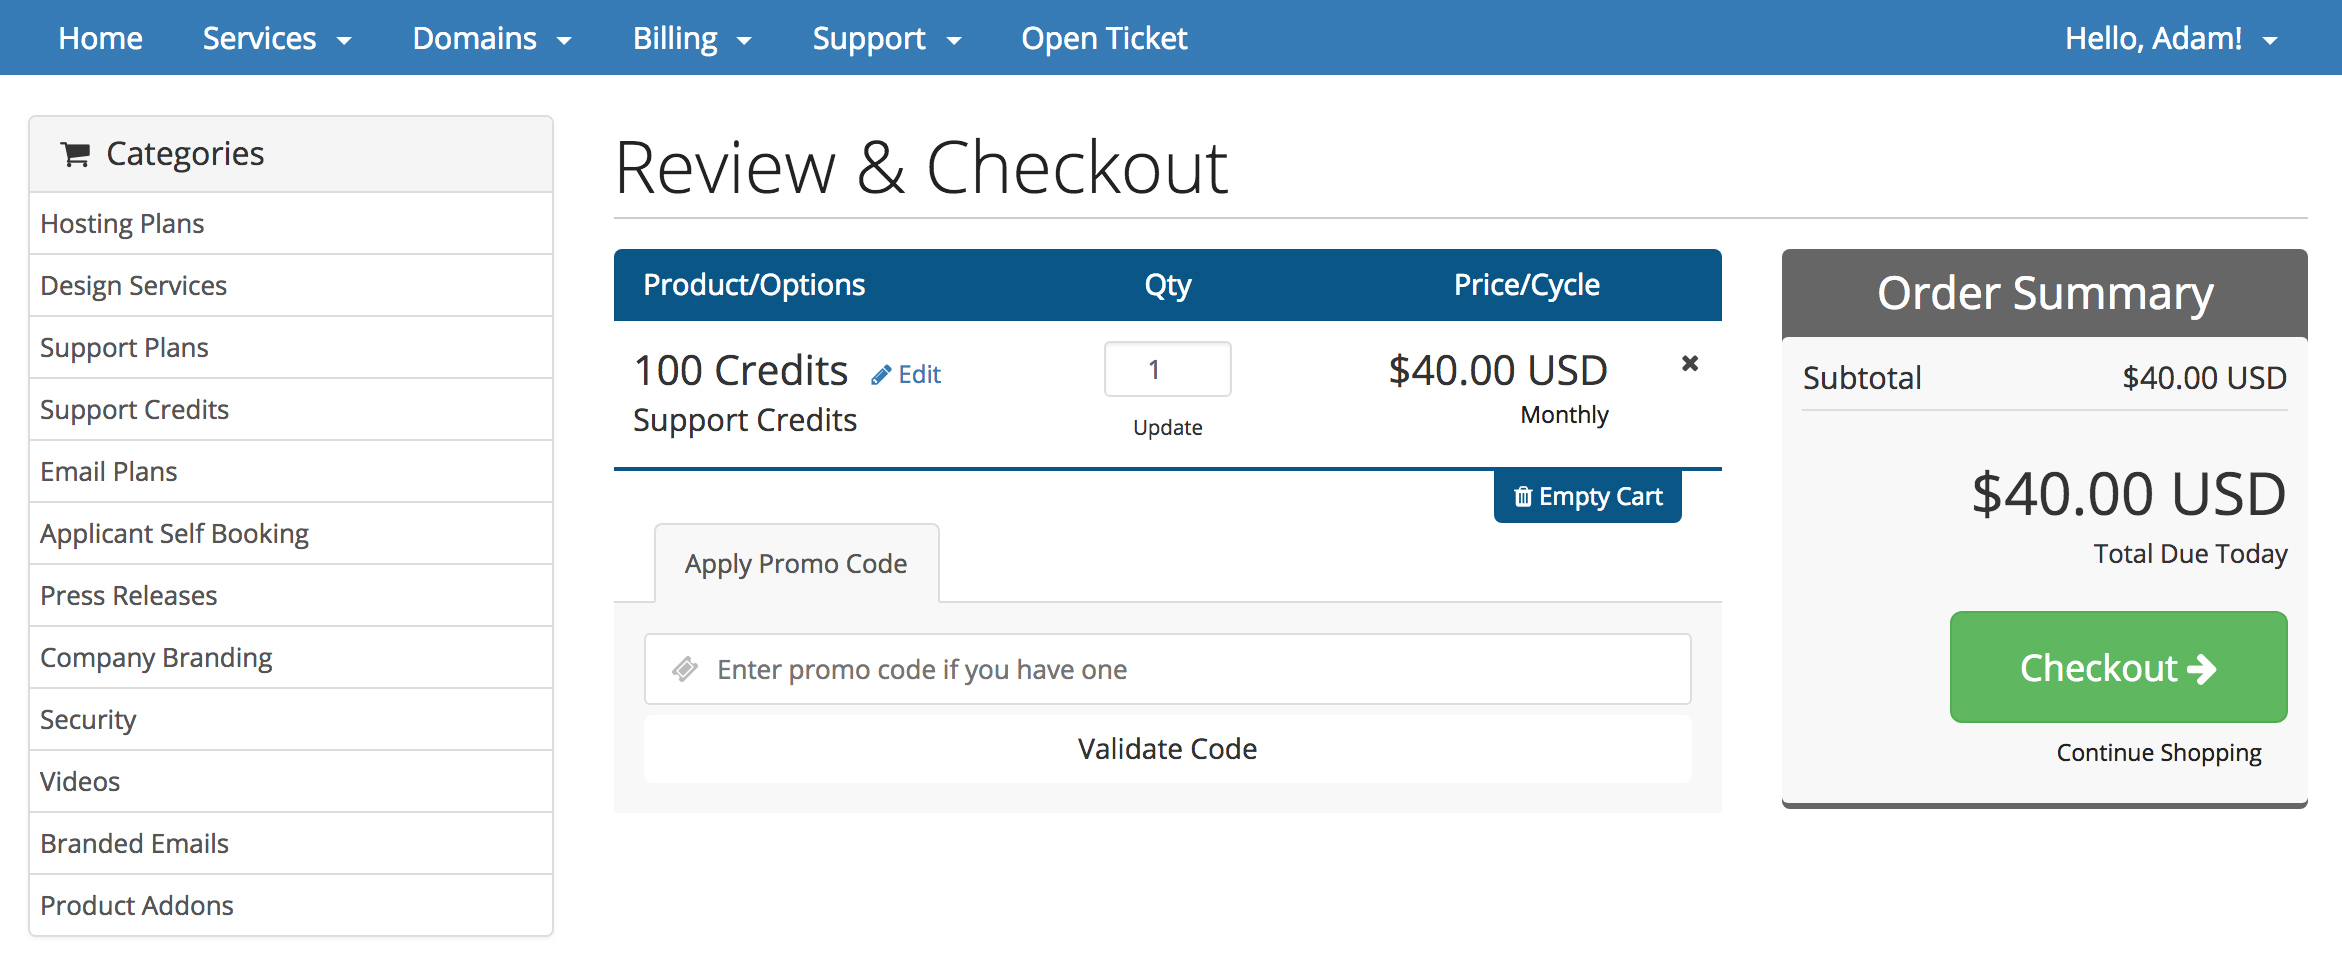Select Open Ticket in the top menu
Image resolution: width=2342 pixels, height=960 pixels.
[x=1104, y=38]
